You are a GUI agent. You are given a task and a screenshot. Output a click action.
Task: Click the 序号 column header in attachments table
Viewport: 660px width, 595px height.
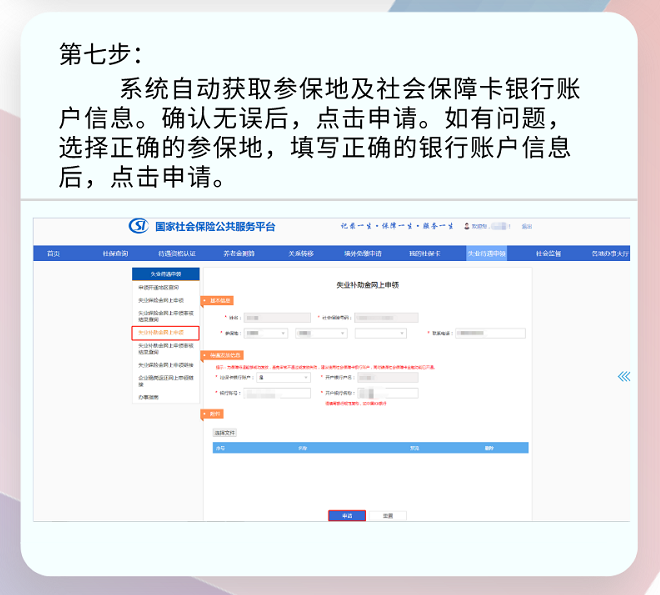[220, 448]
